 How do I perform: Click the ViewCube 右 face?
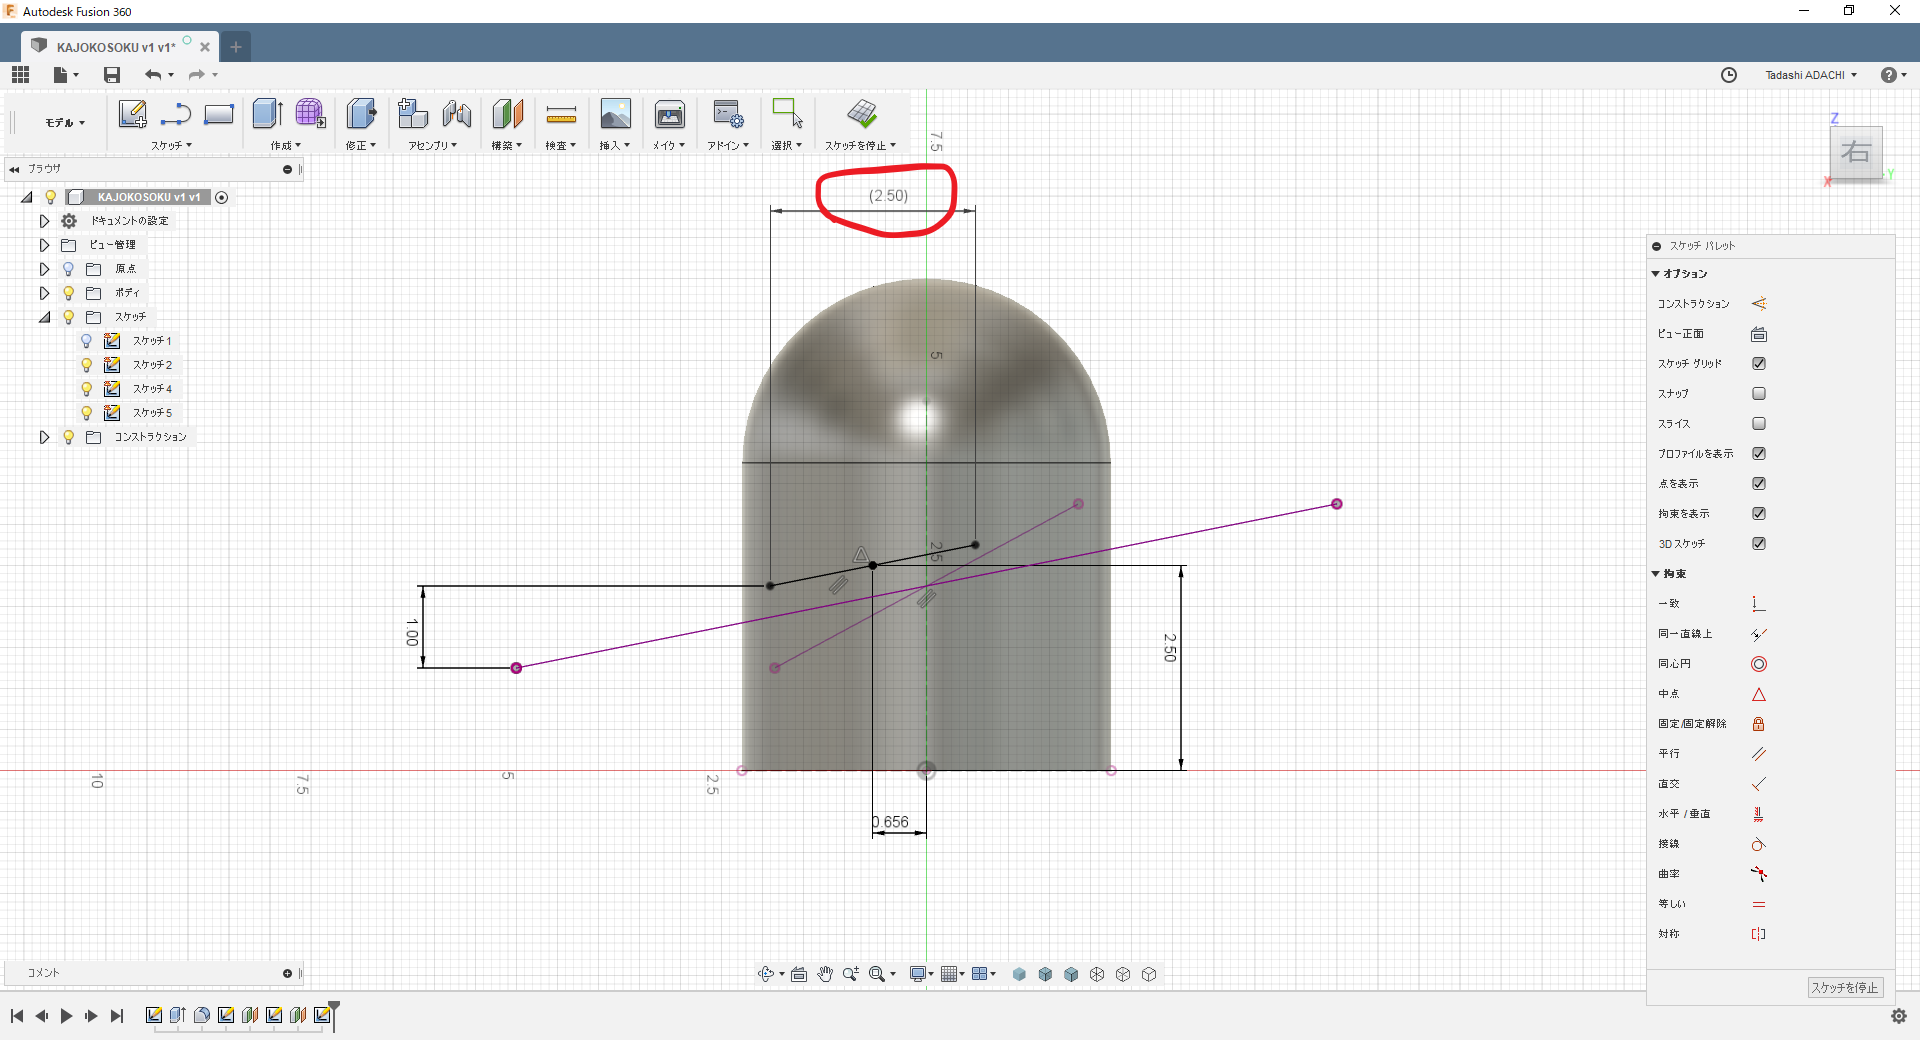click(1856, 153)
